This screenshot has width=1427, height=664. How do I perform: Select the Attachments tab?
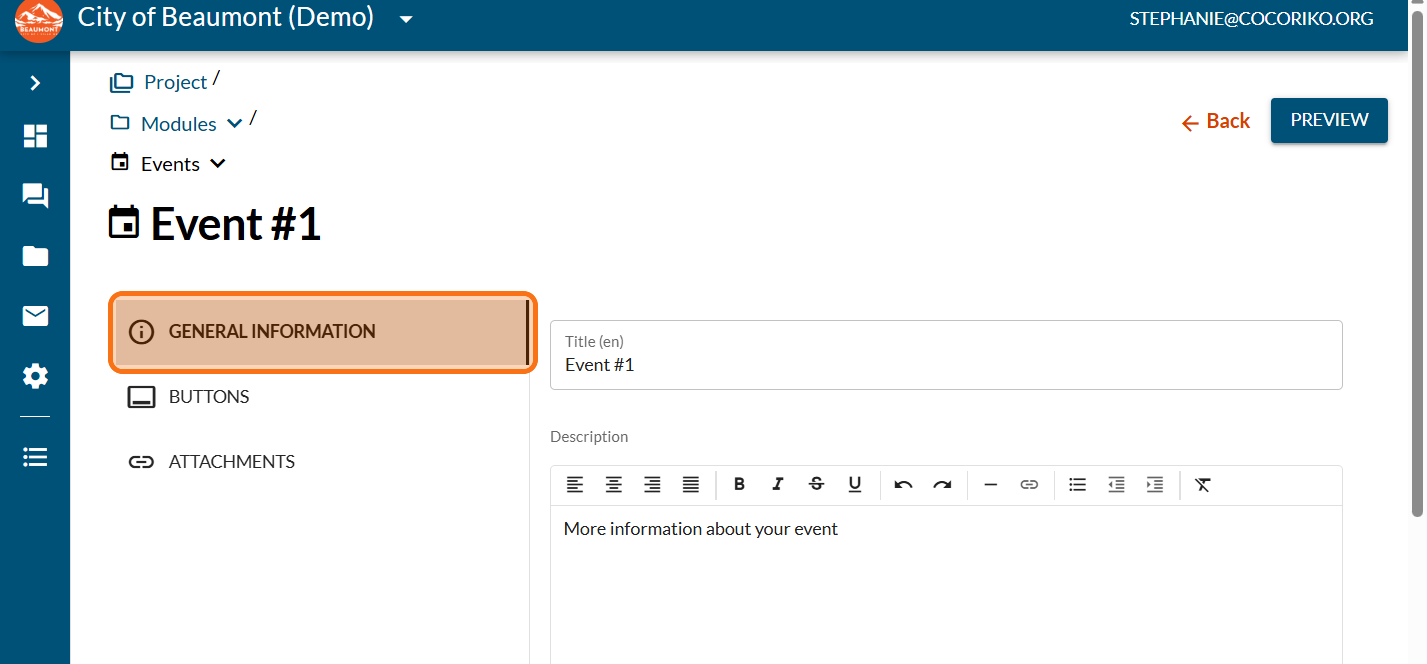coord(231,462)
